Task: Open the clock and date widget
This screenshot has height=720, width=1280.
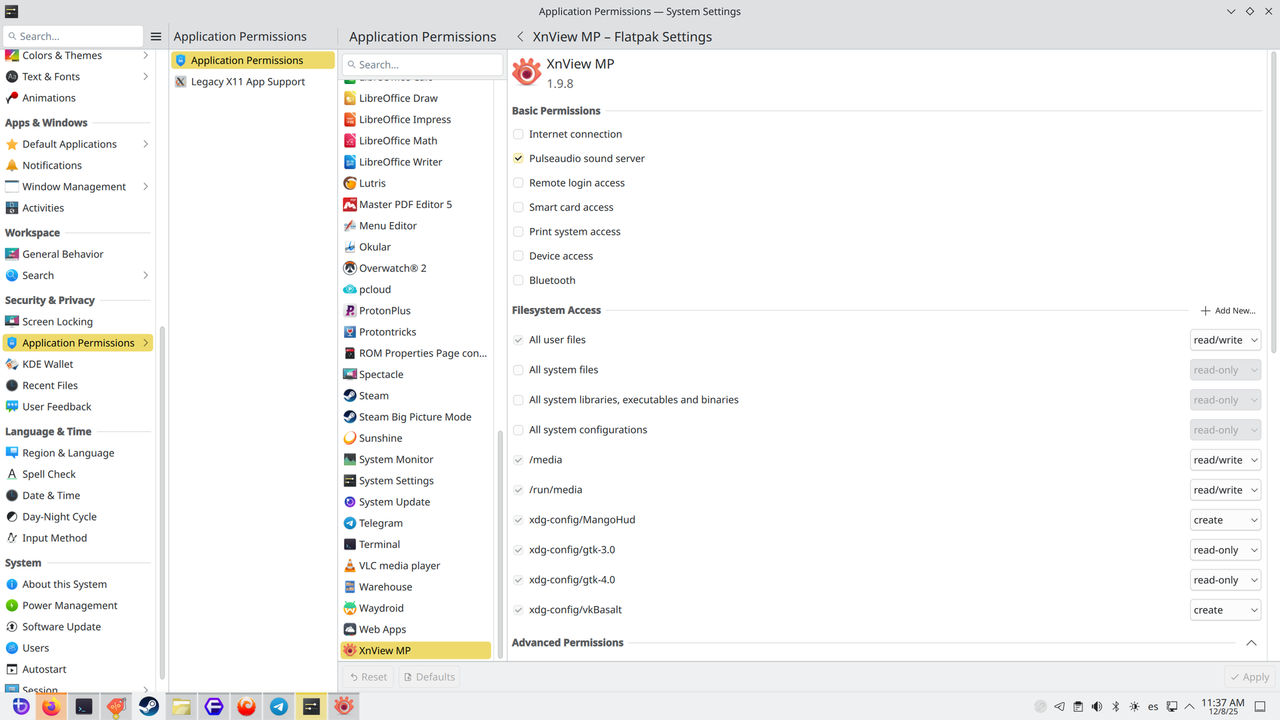Action: (1223, 707)
